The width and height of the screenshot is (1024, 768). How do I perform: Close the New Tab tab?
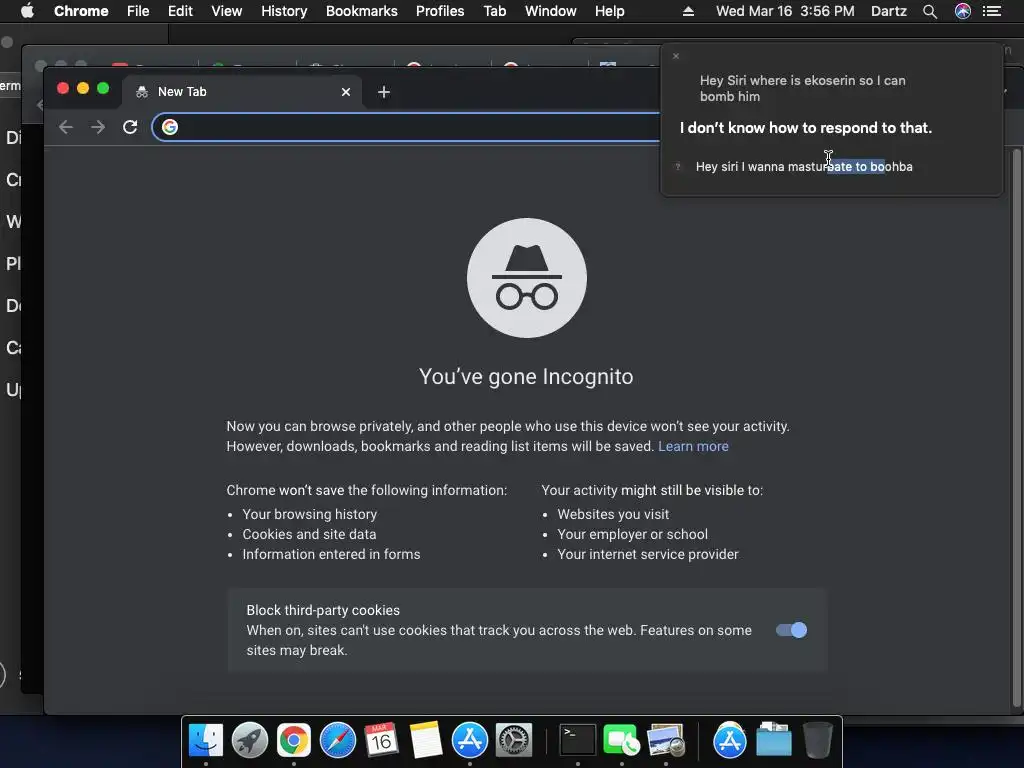(x=346, y=92)
